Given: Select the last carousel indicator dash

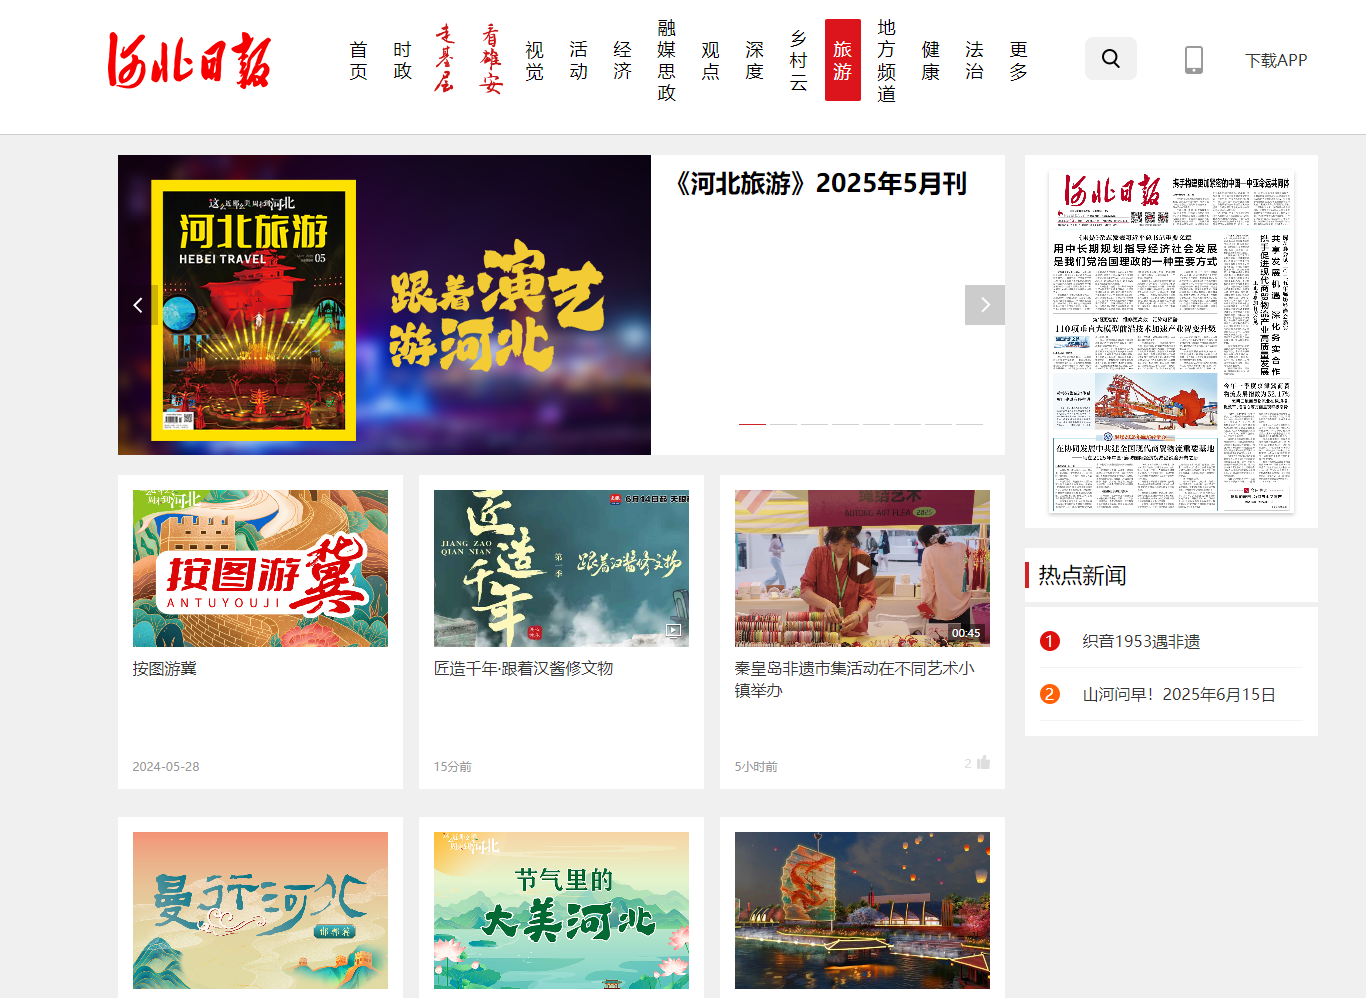Looking at the screenshot, I should pyautogui.click(x=969, y=424).
